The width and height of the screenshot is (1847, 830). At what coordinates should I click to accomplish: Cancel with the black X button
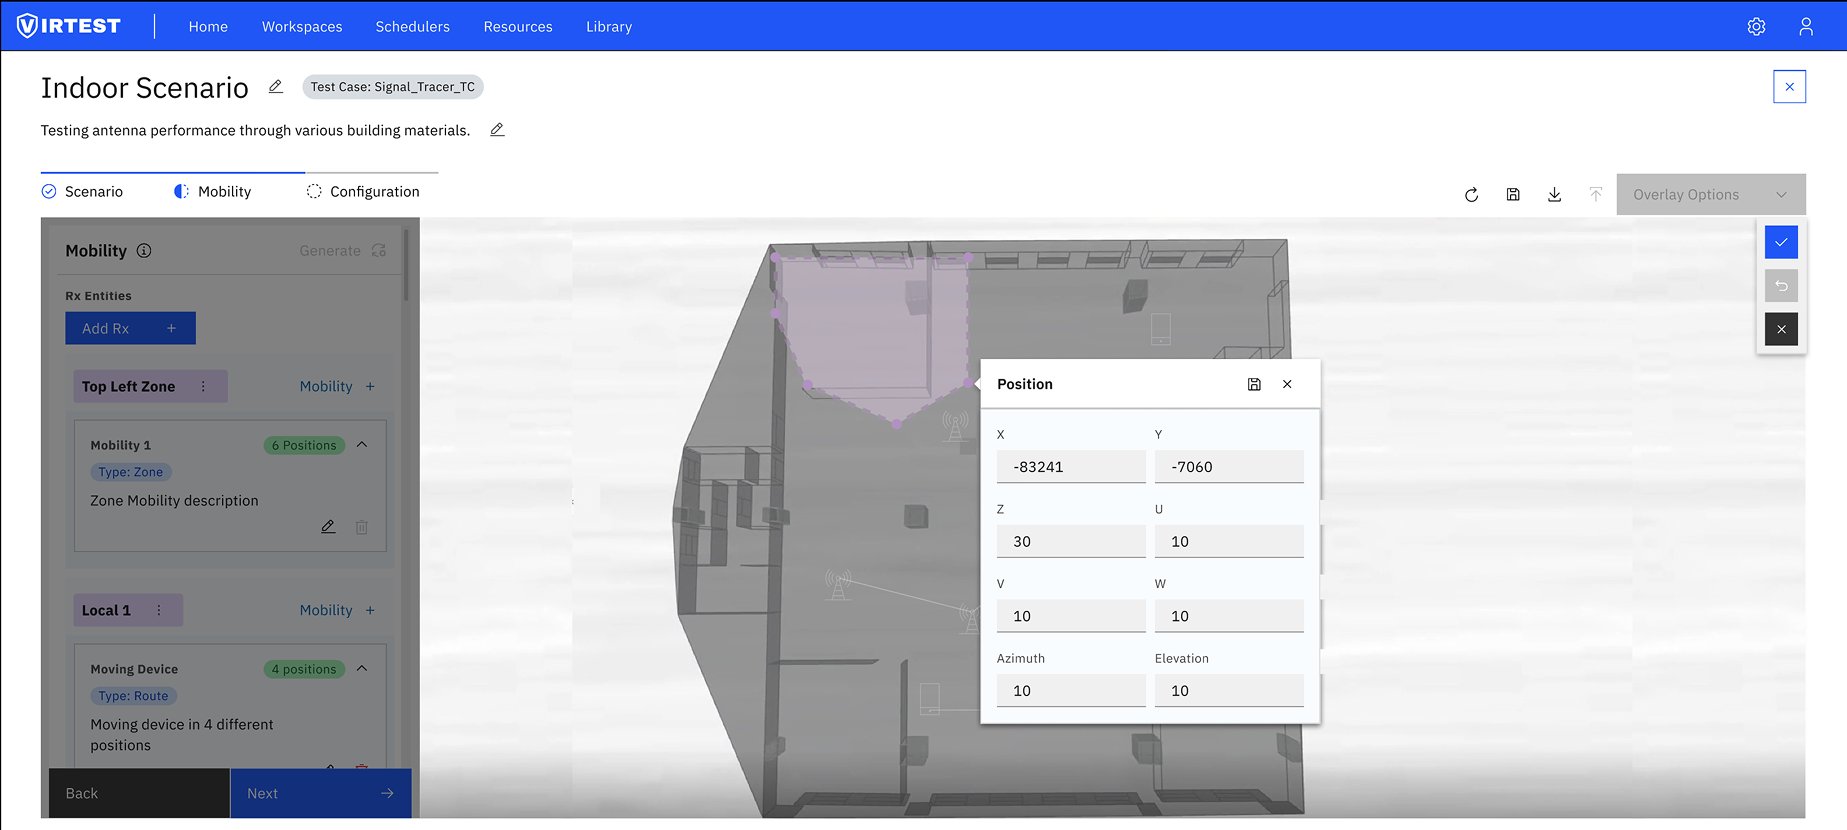[x=1781, y=329]
